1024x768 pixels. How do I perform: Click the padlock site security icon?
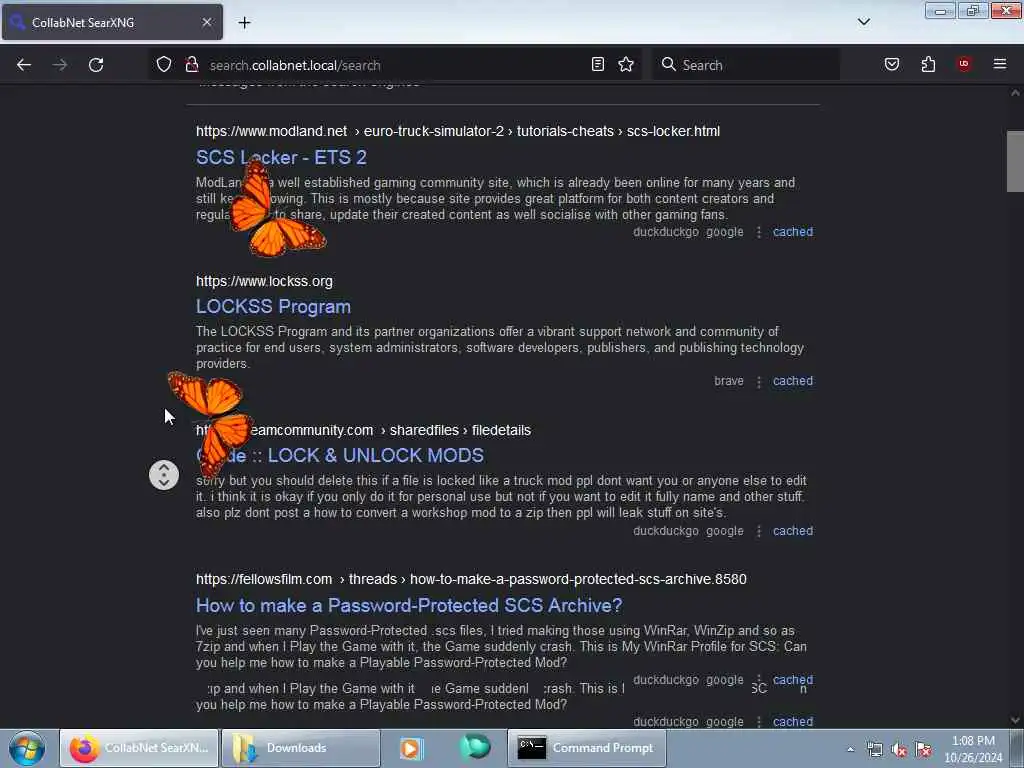[191, 65]
